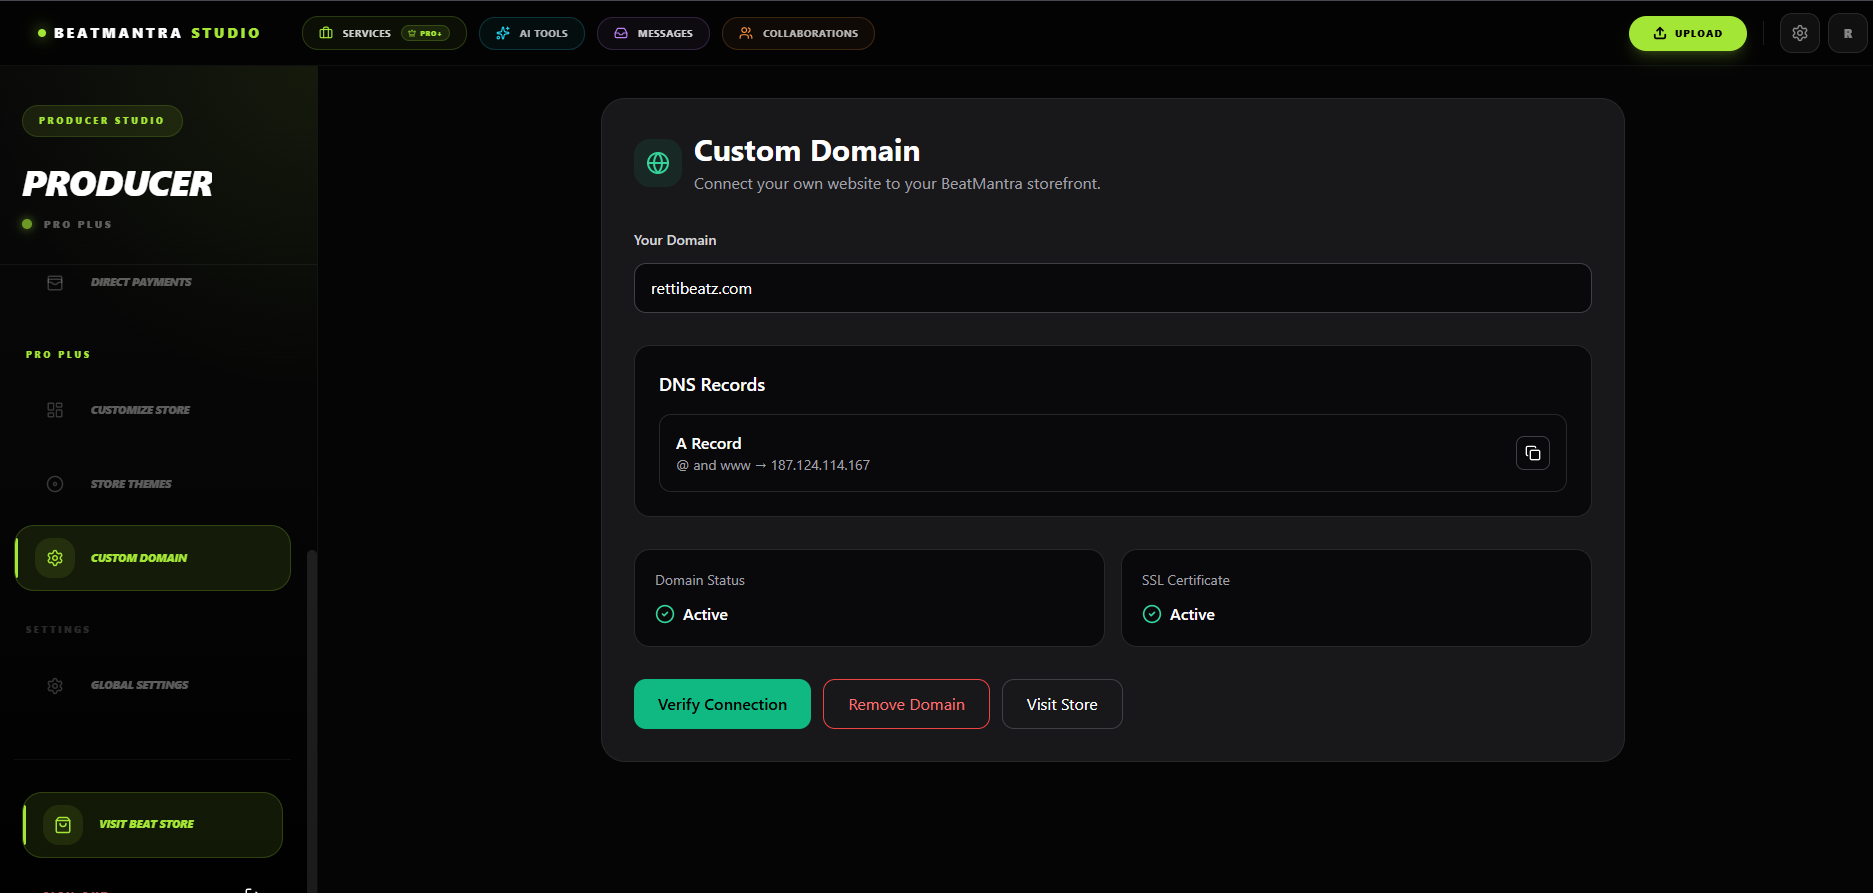Select Custom Domain sidebar item
Image resolution: width=1873 pixels, height=893 pixels.
pos(152,558)
